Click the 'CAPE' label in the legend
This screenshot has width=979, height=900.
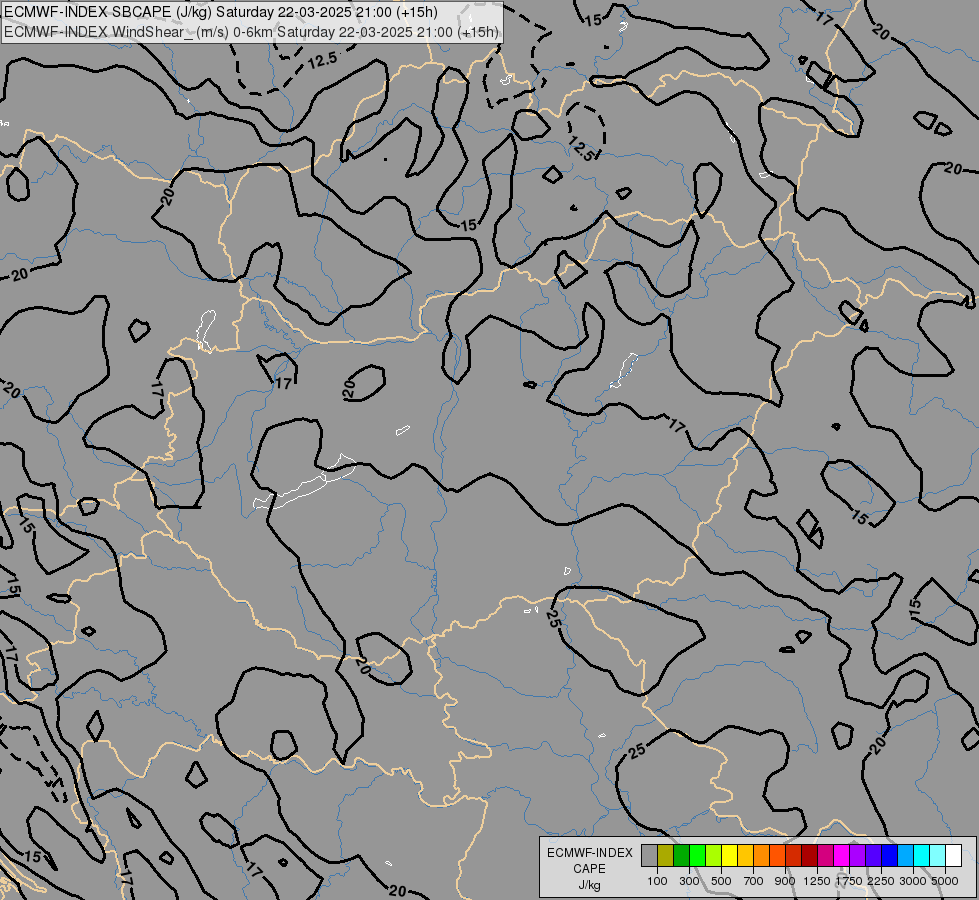pyautogui.click(x=589, y=869)
